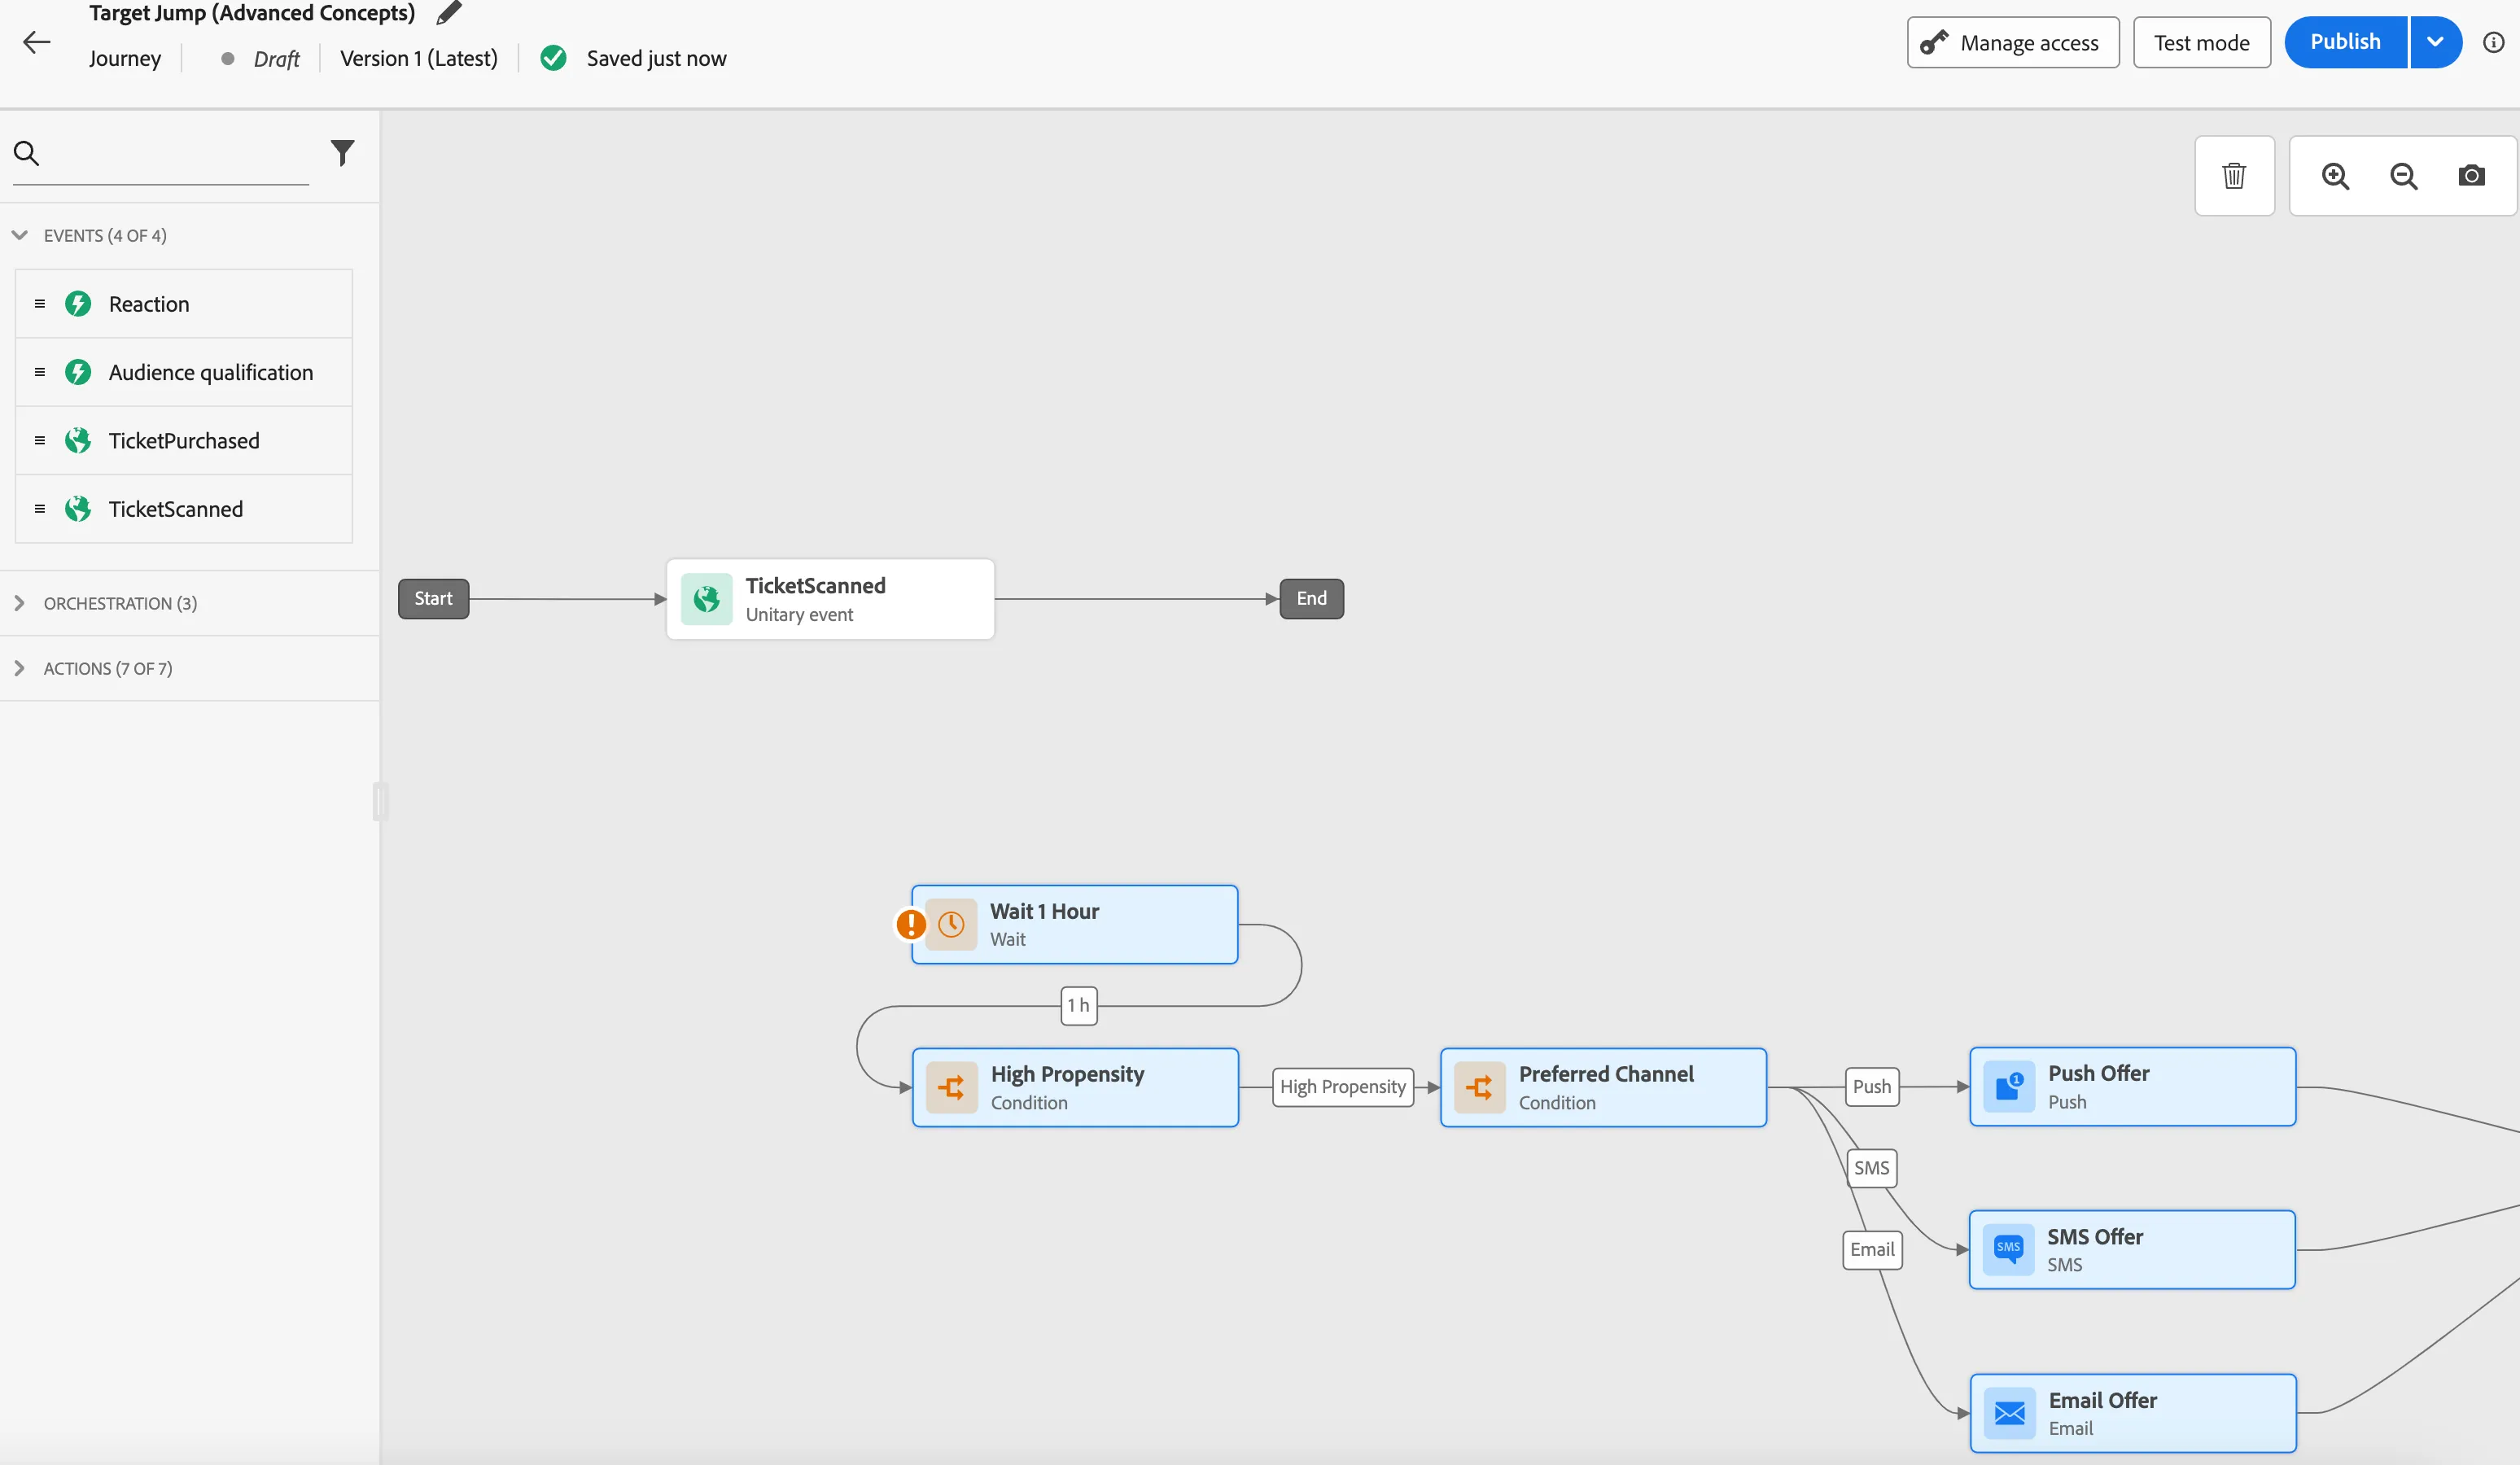Screen dimensions: 2520x1465
Task: Select the Email Offer envelope icon
Action: click(2010, 1413)
